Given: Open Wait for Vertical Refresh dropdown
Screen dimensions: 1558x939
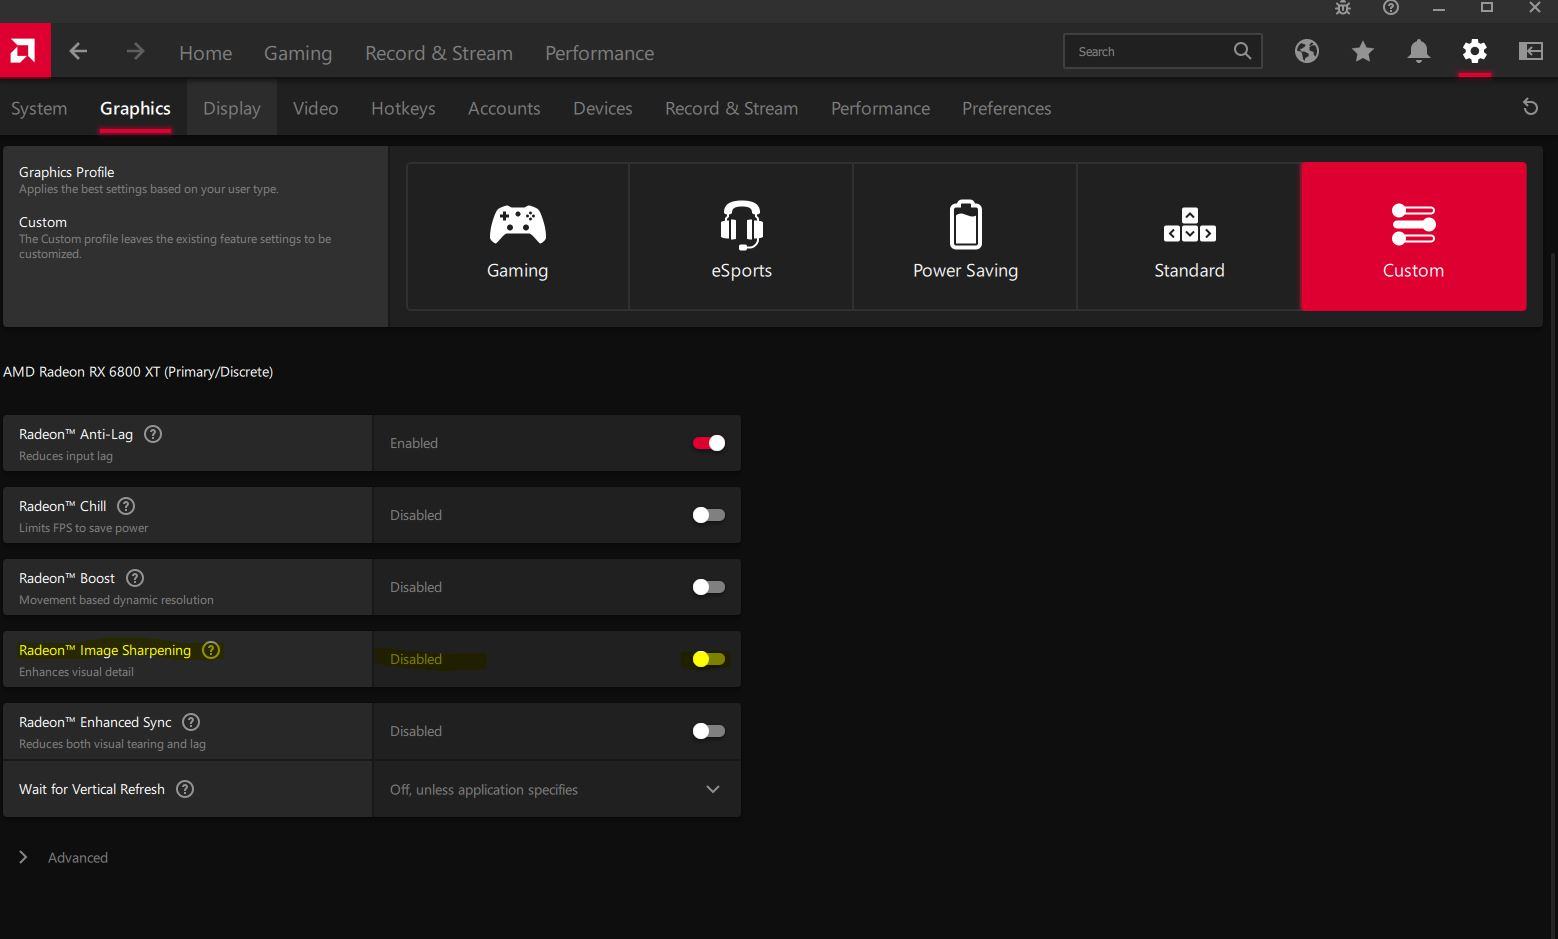Looking at the screenshot, I should [557, 789].
